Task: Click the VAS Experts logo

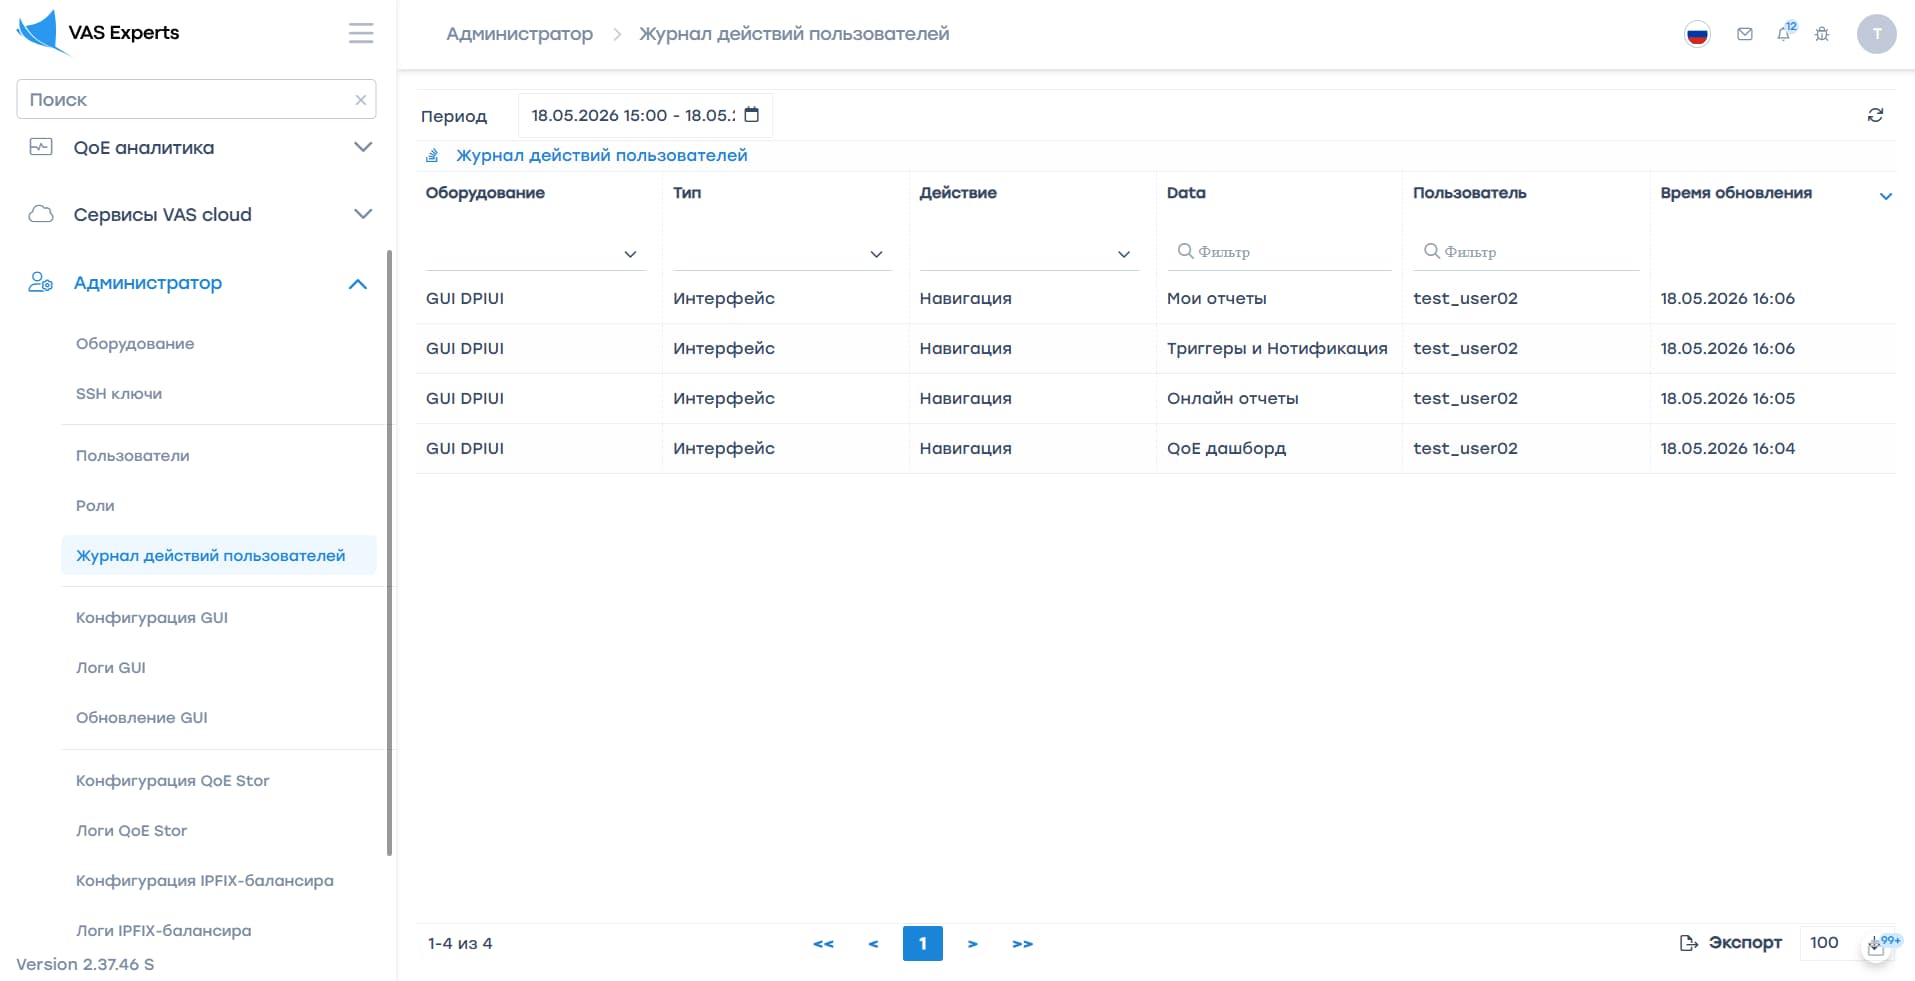Action: (x=98, y=32)
